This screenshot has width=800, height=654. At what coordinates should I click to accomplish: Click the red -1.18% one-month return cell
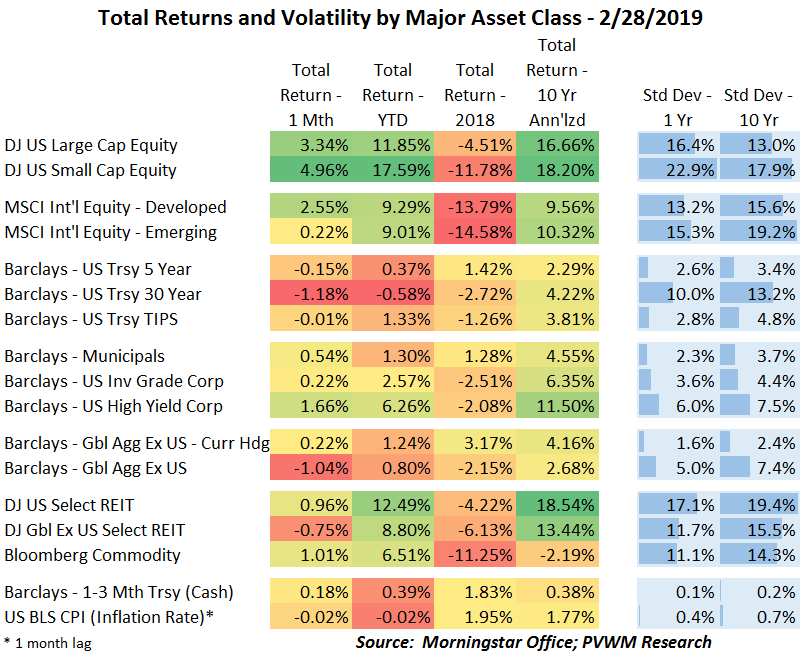tap(311, 294)
